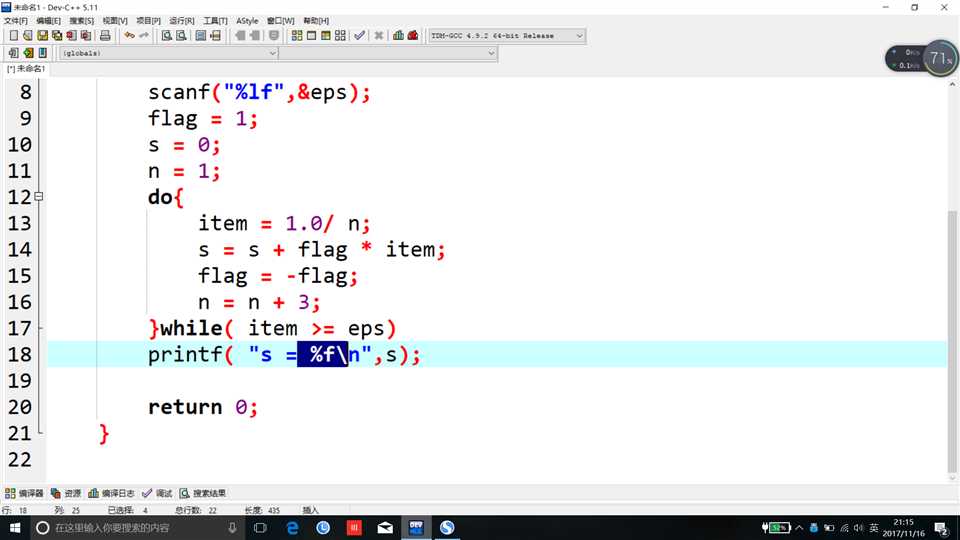
Task: Create a new source file from the toolbar
Action: [x=13, y=36]
